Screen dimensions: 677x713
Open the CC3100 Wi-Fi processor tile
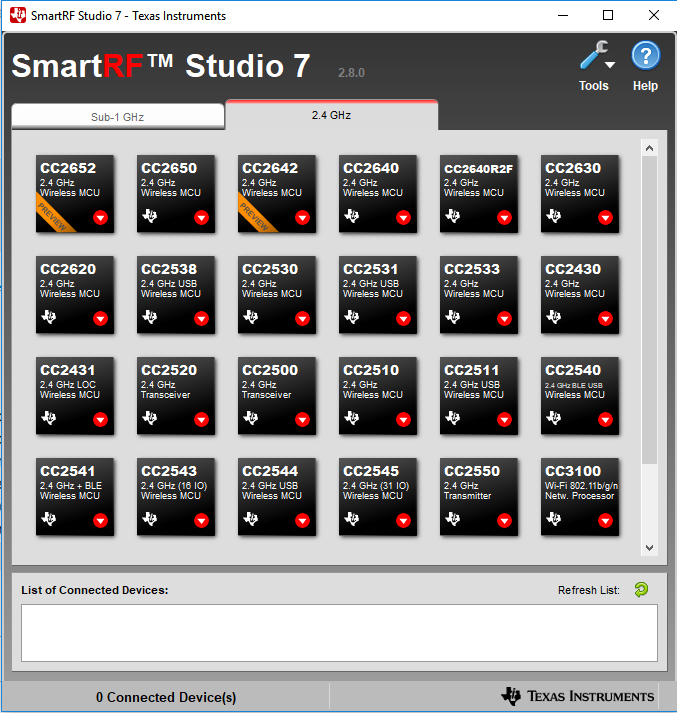580,497
